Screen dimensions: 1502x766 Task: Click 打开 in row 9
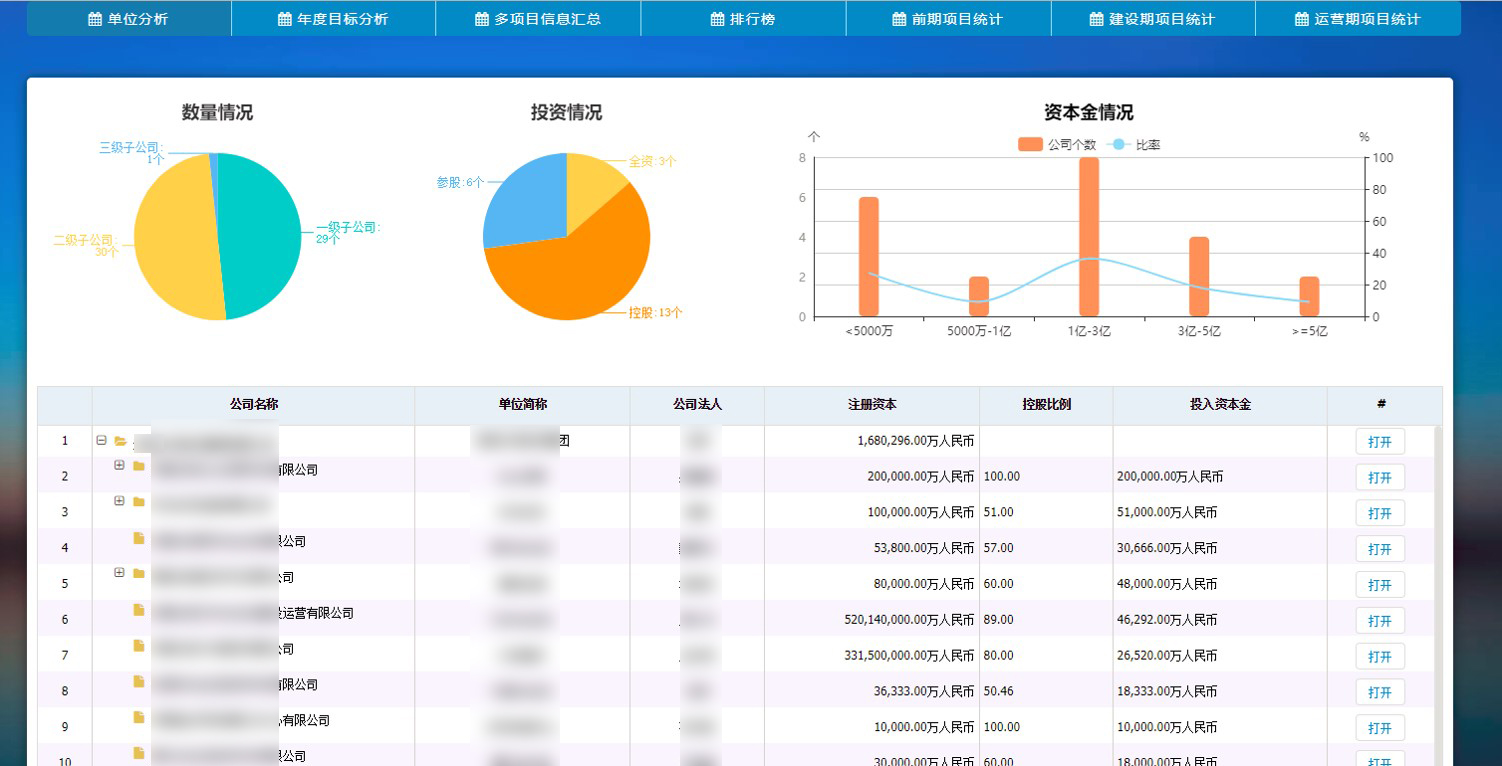pyautogui.click(x=1380, y=728)
